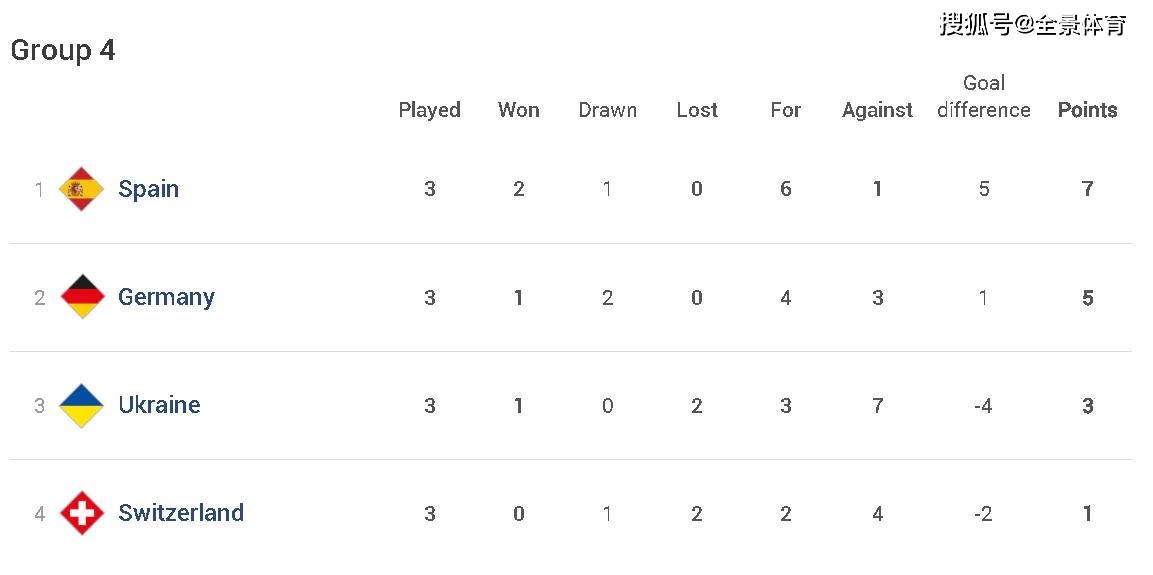
Task: Click the Germany flag icon
Action: click(x=82, y=297)
